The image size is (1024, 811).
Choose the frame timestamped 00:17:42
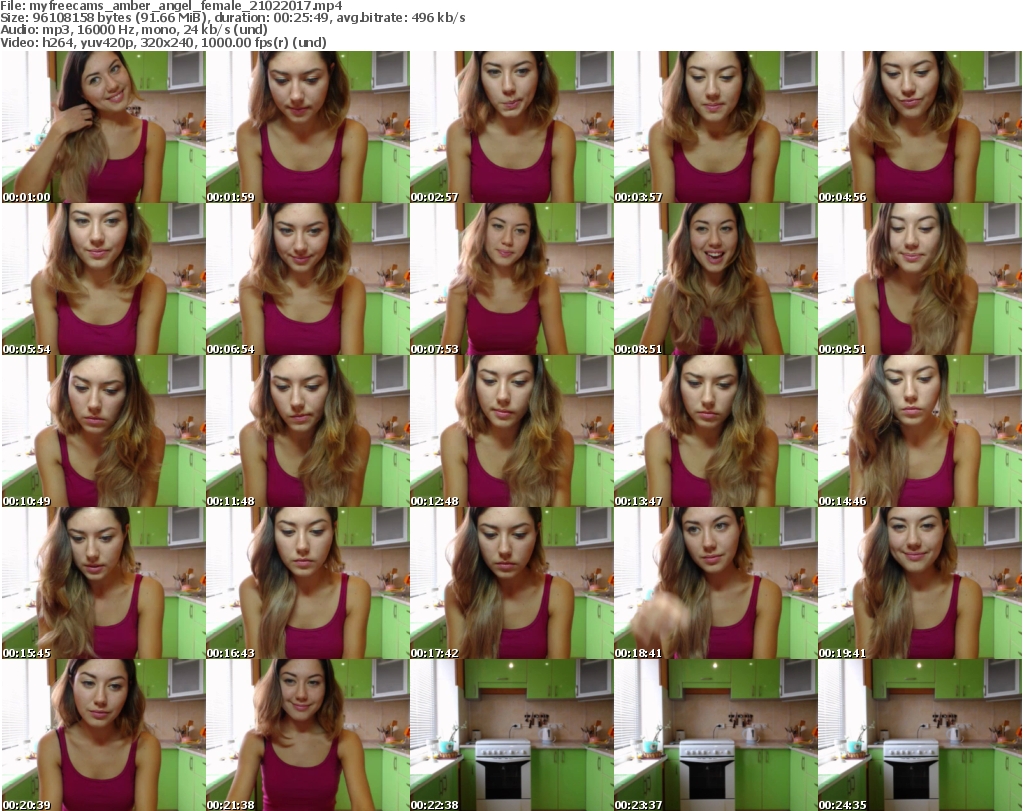click(x=511, y=583)
